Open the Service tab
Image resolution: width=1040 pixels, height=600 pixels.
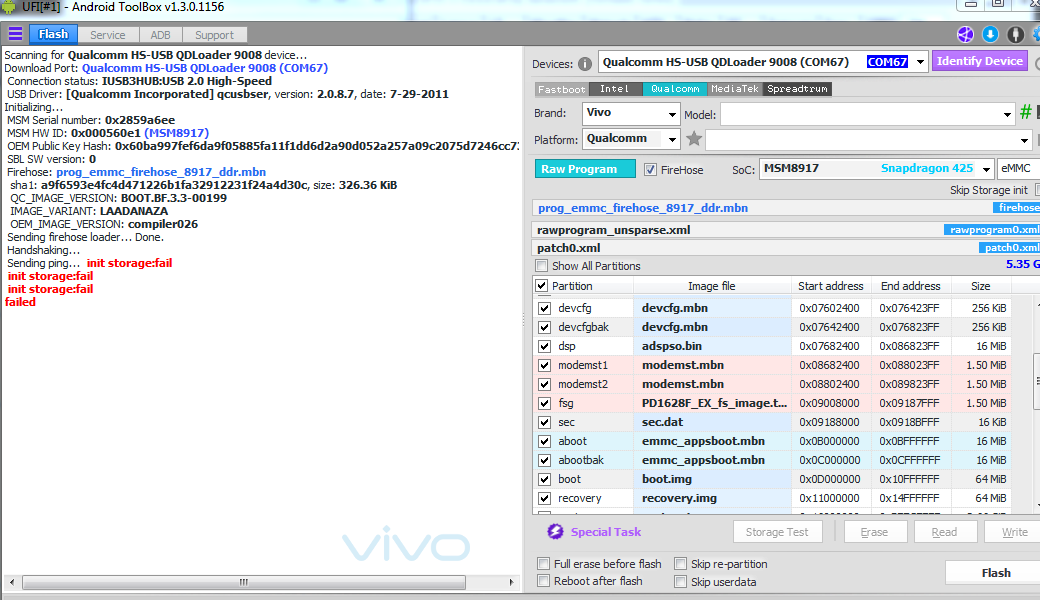[107, 35]
